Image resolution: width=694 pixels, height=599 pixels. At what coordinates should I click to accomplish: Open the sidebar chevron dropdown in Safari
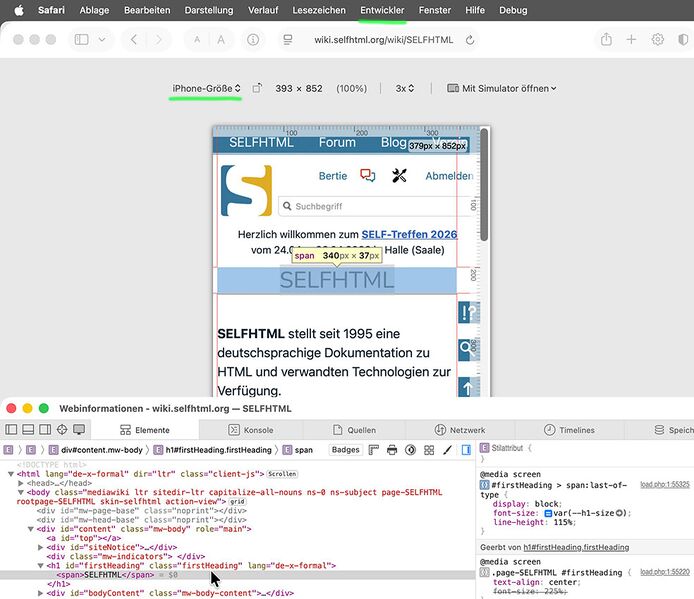click(102, 40)
